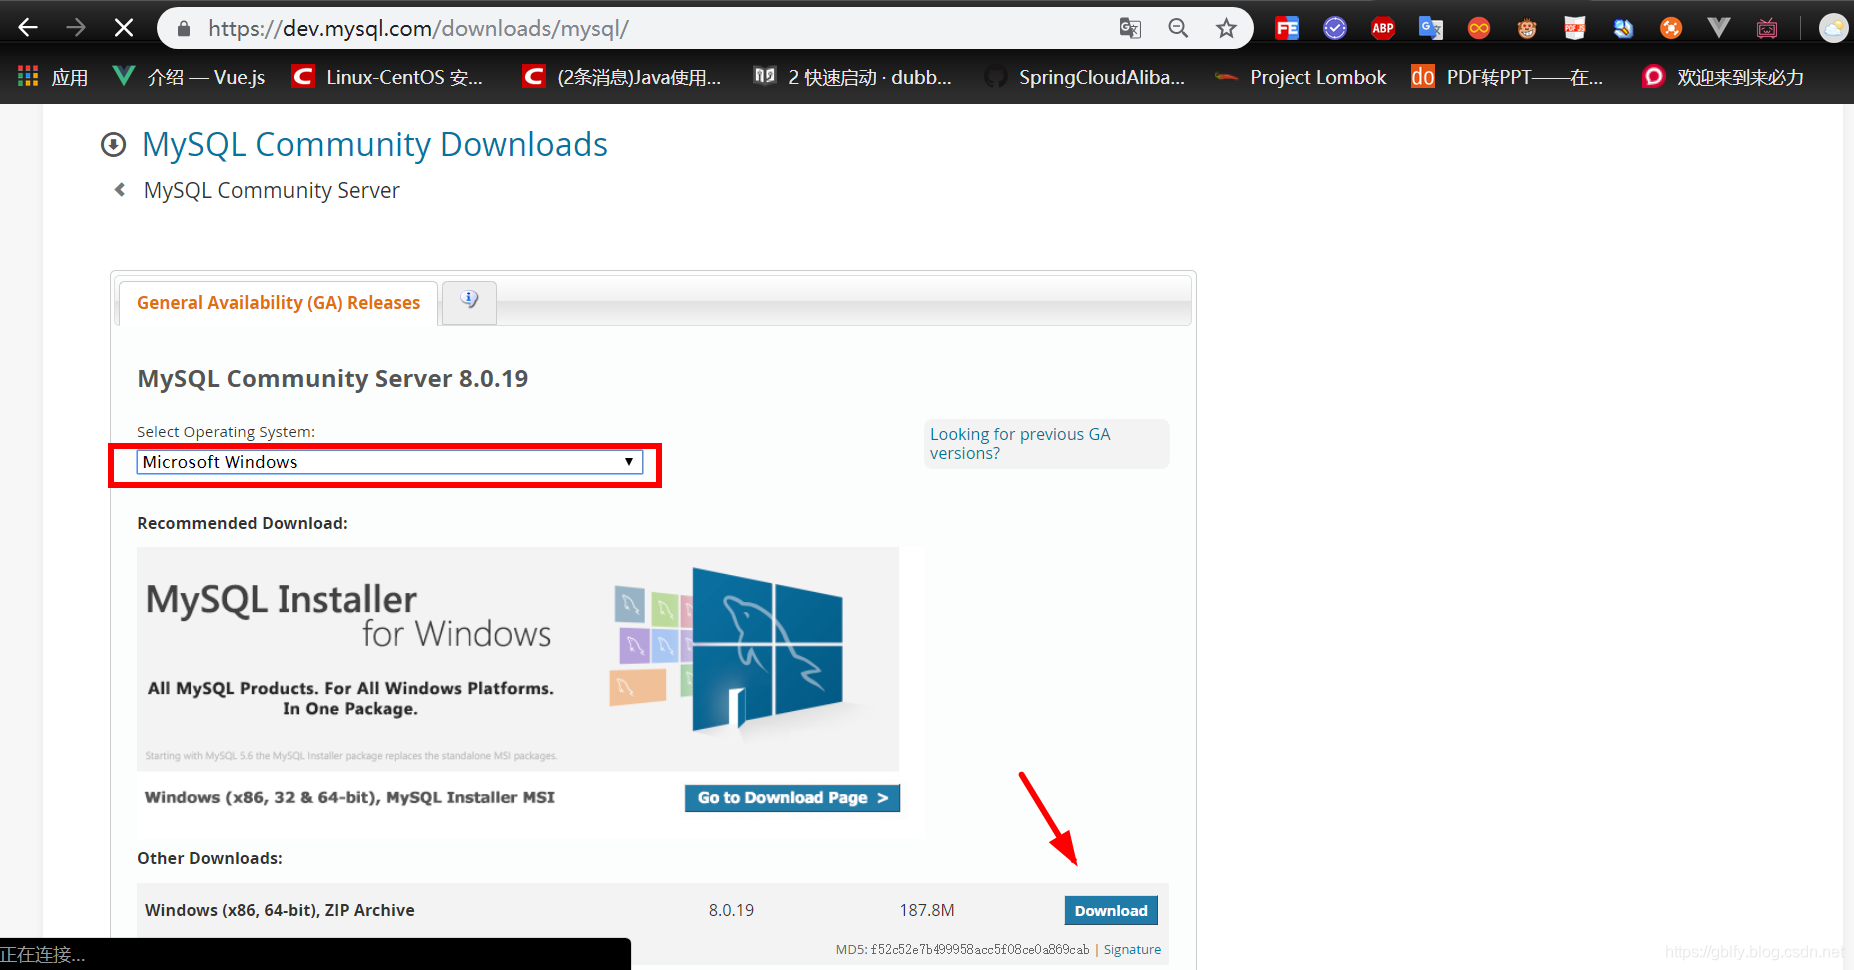Open the Linux-CentOS bookmark
This screenshot has height=970, width=1854.
click(x=387, y=77)
